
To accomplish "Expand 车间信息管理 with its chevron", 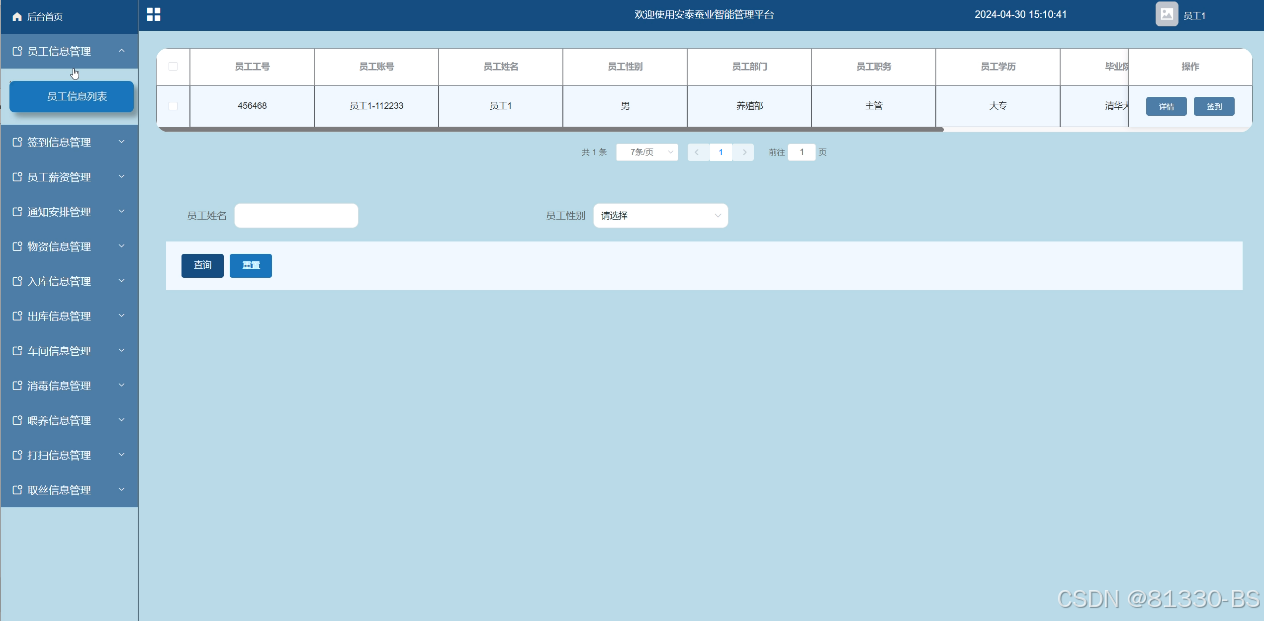I will click(x=121, y=351).
